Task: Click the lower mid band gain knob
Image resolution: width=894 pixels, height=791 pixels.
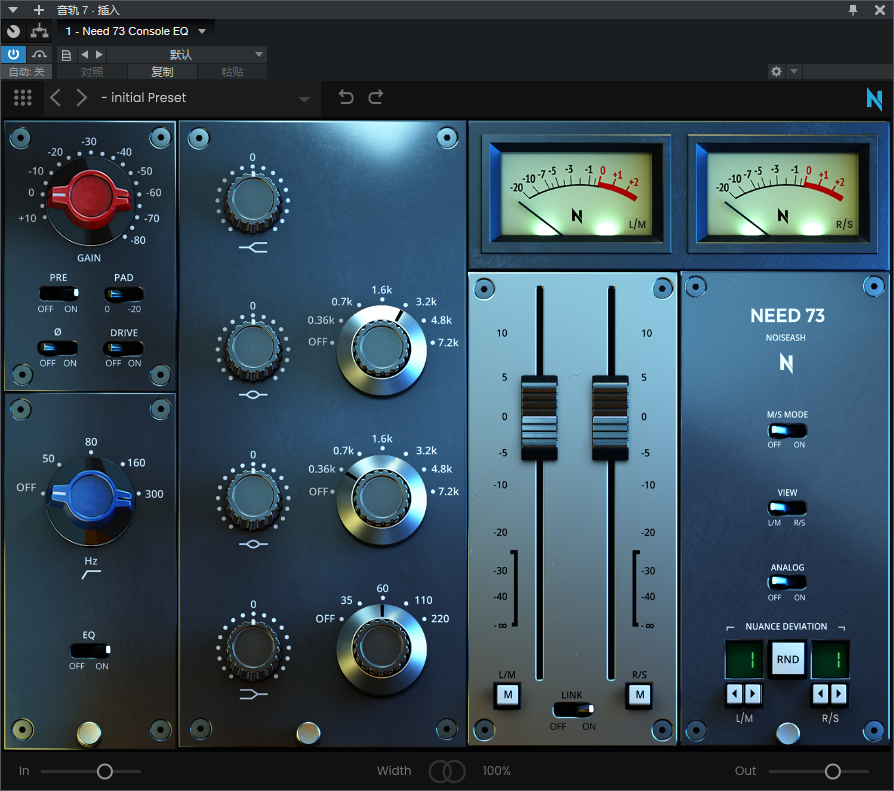Action: pyautogui.click(x=253, y=498)
